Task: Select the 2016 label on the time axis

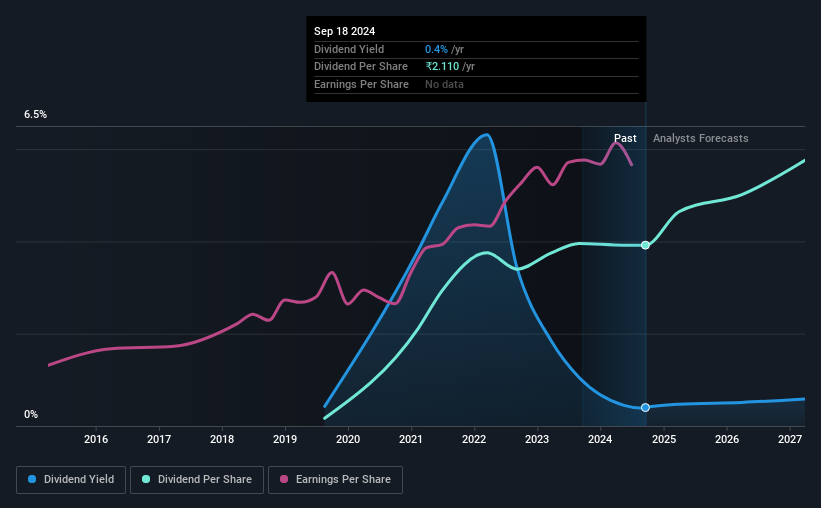Action: [x=96, y=439]
